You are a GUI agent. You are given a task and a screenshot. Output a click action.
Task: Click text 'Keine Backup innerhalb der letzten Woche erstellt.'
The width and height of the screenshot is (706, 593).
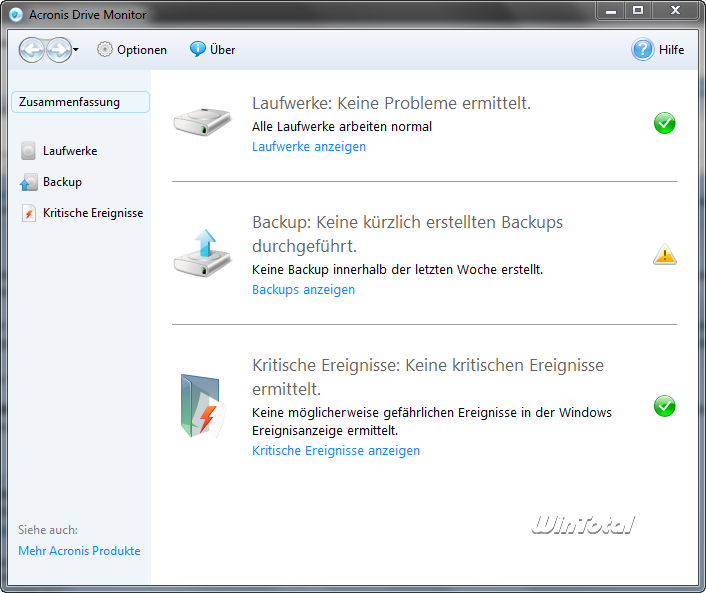click(x=398, y=270)
